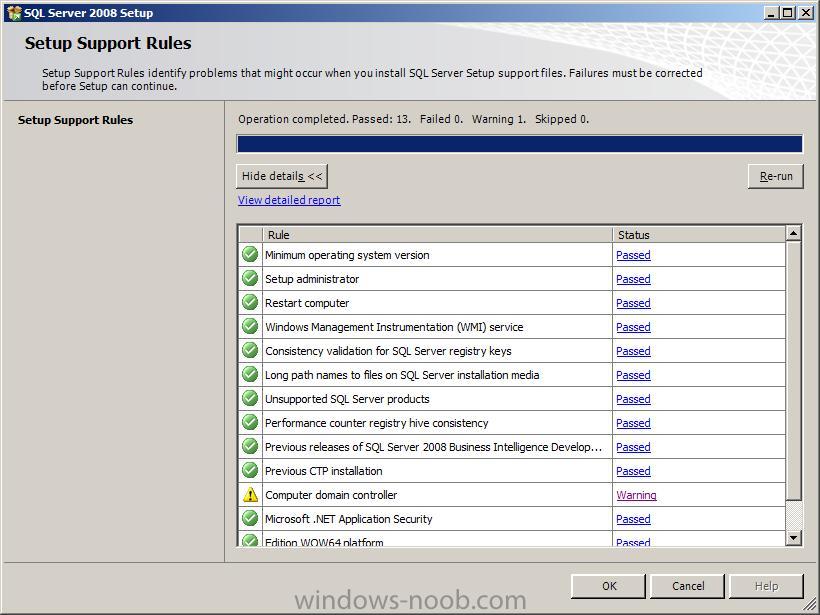The width and height of the screenshot is (820, 615).
Task: Click the green check icon beside Setup administrator
Action: pyautogui.click(x=250, y=279)
